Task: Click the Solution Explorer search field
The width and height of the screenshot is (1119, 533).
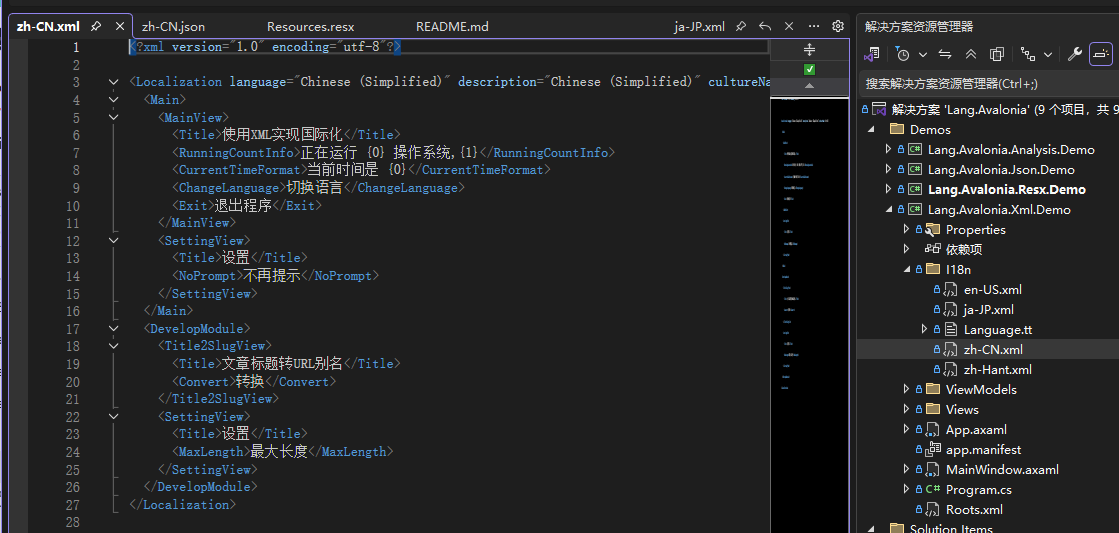Action: (988, 84)
